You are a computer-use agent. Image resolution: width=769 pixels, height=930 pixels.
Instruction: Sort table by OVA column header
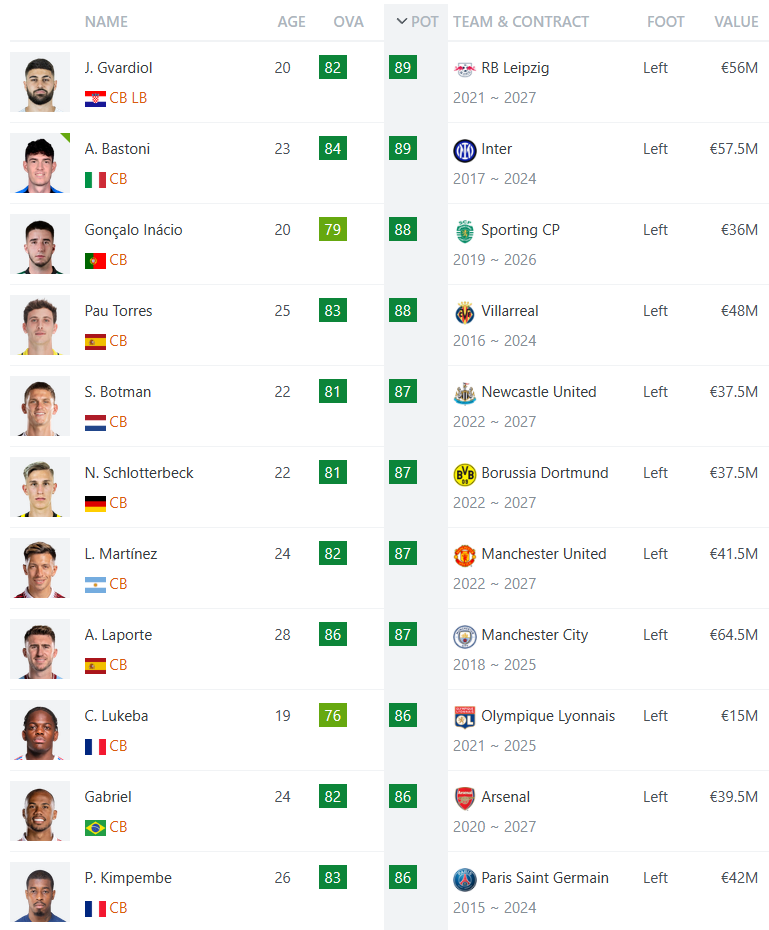pyautogui.click(x=348, y=22)
